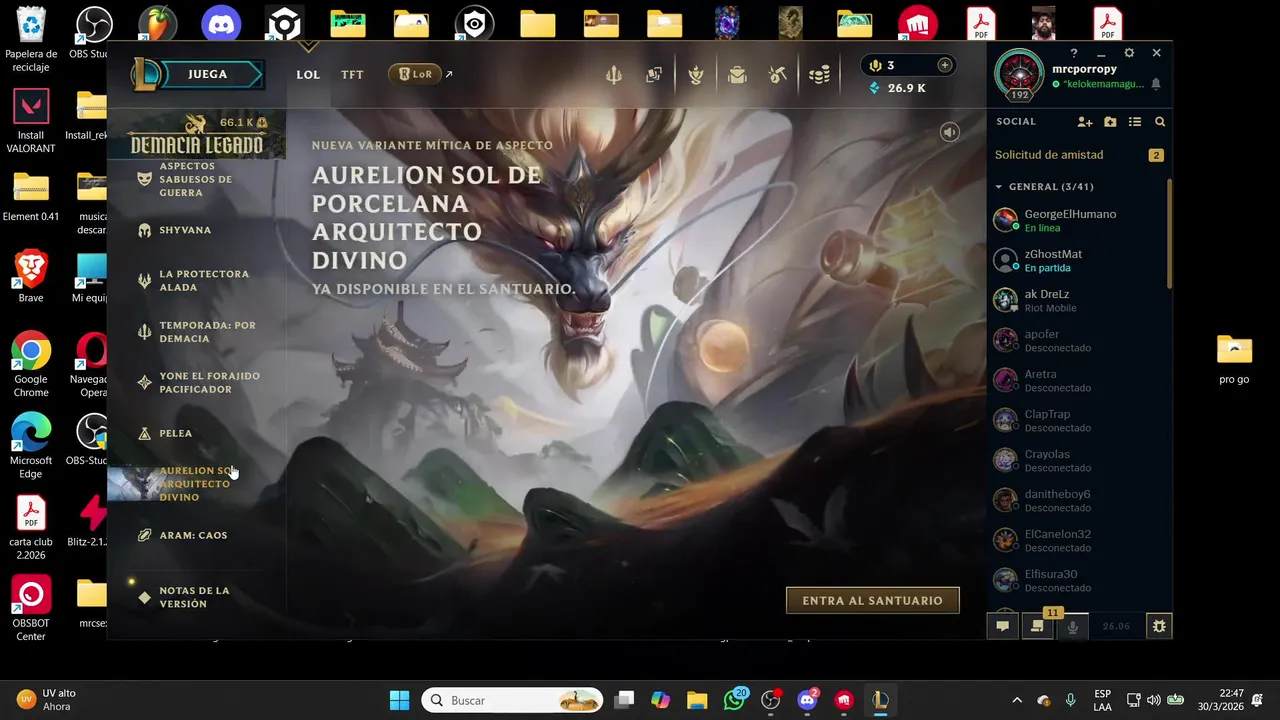This screenshot has height=720, width=1280.
Task: Open the Install VALORANT desktop shortcut
Action: click(x=31, y=121)
